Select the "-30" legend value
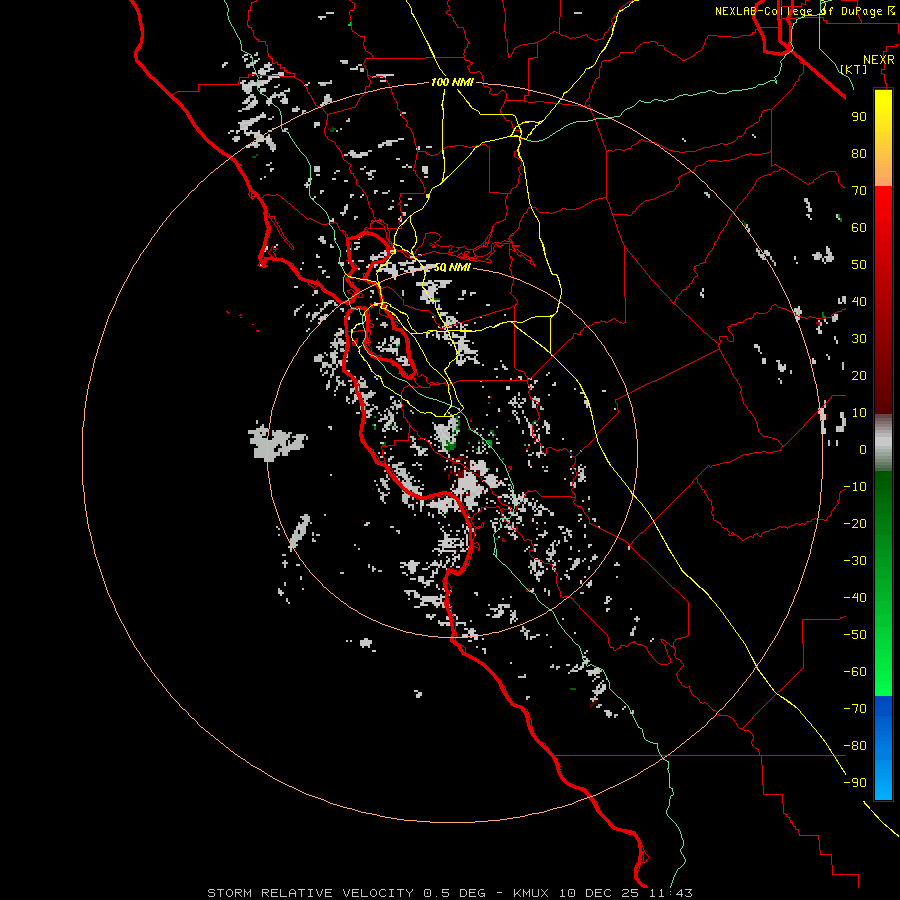The width and height of the screenshot is (900, 900). point(855,561)
